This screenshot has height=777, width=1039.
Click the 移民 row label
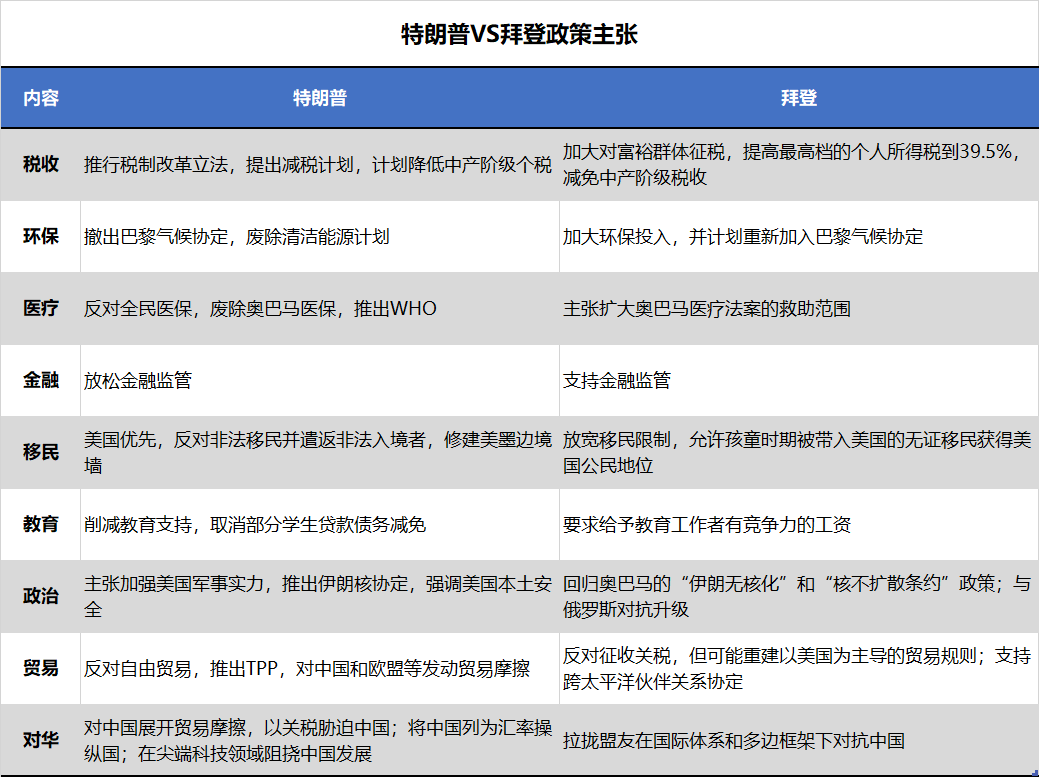[41, 452]
